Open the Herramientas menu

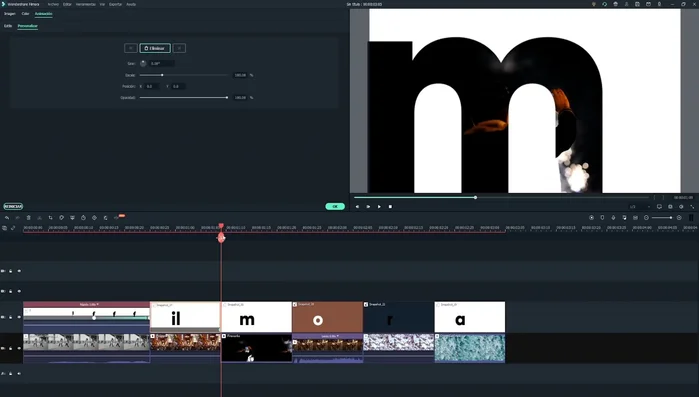tap(86, 4)
